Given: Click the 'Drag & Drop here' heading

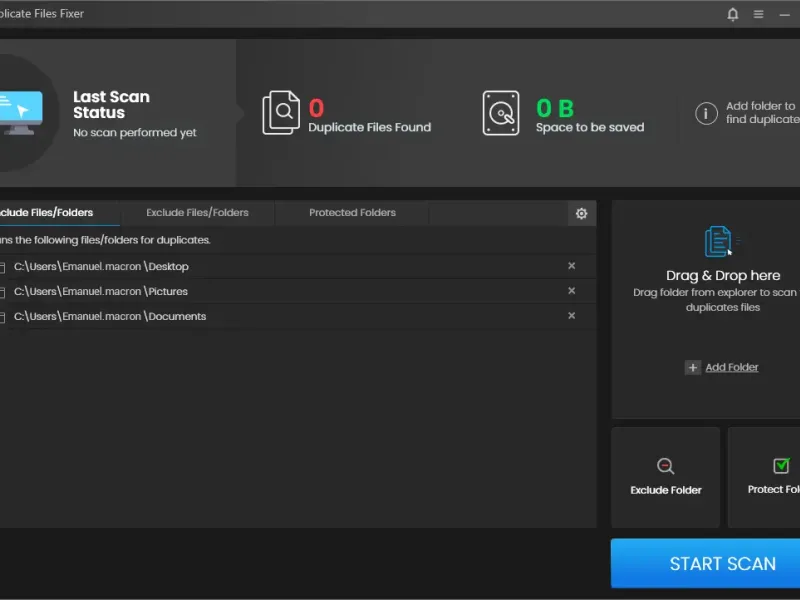Looking at the screenshot, I should point(723,276).
